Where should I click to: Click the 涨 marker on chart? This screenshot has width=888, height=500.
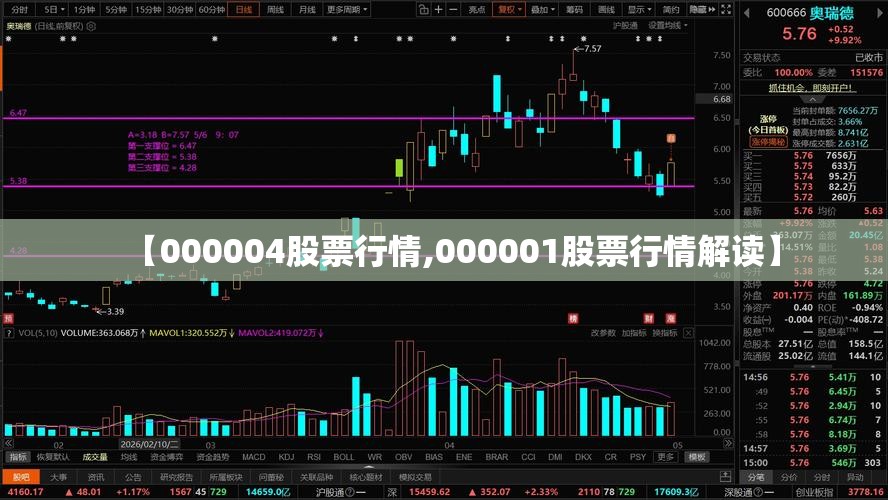coord(671,318)
